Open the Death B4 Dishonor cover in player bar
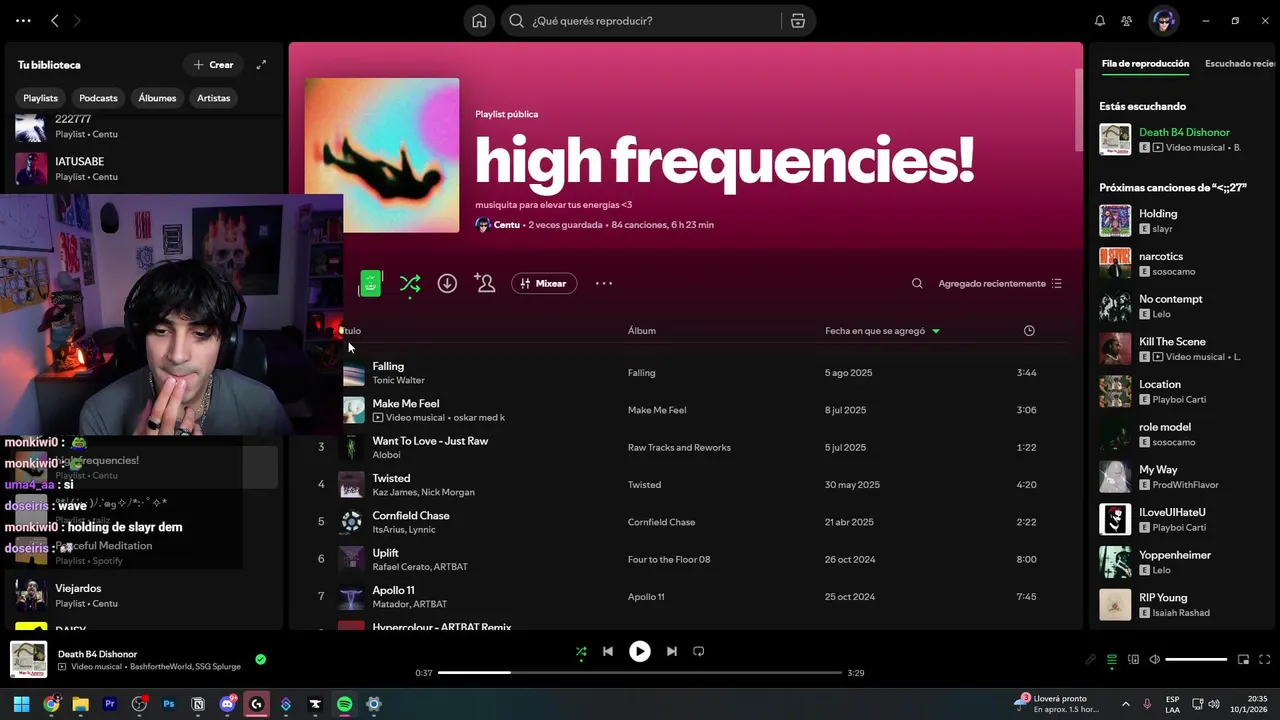 [x=28, y=659]
